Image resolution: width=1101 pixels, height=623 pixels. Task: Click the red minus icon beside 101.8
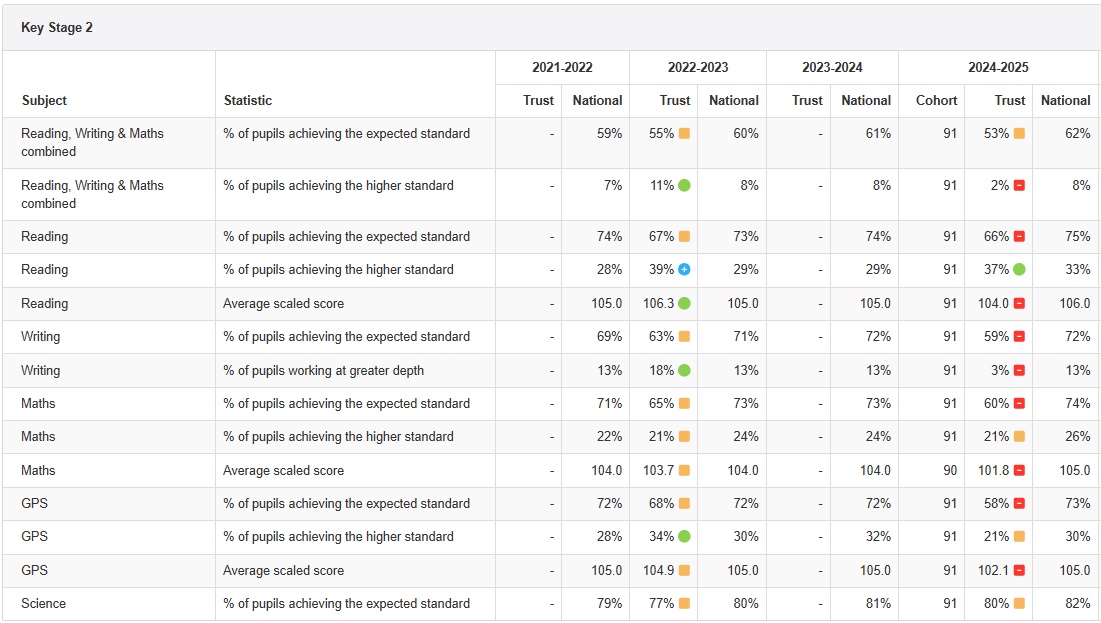tap(1019, 471)
